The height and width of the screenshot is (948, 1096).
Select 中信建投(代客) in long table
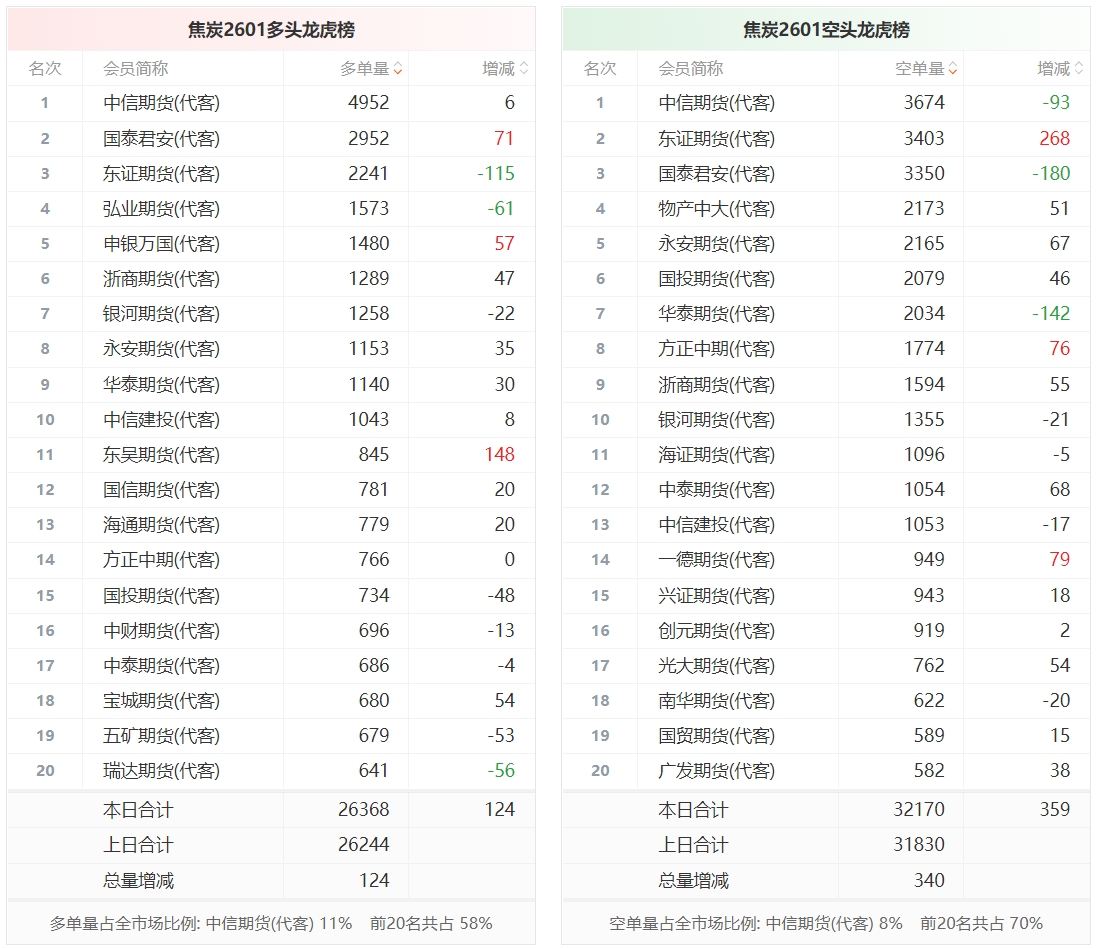pyautogui.click(x=161, y=419)
